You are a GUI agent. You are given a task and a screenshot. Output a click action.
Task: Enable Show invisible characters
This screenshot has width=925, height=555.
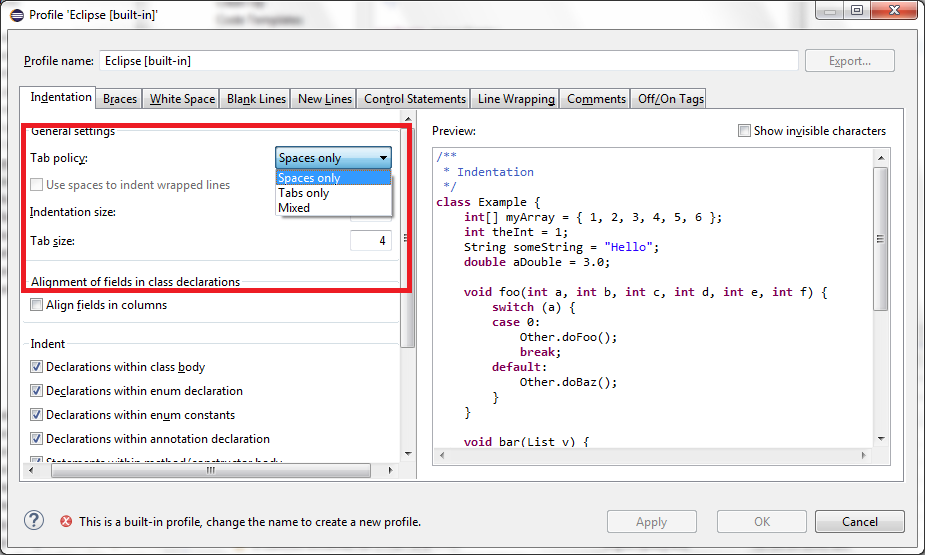tap(744, 130)
